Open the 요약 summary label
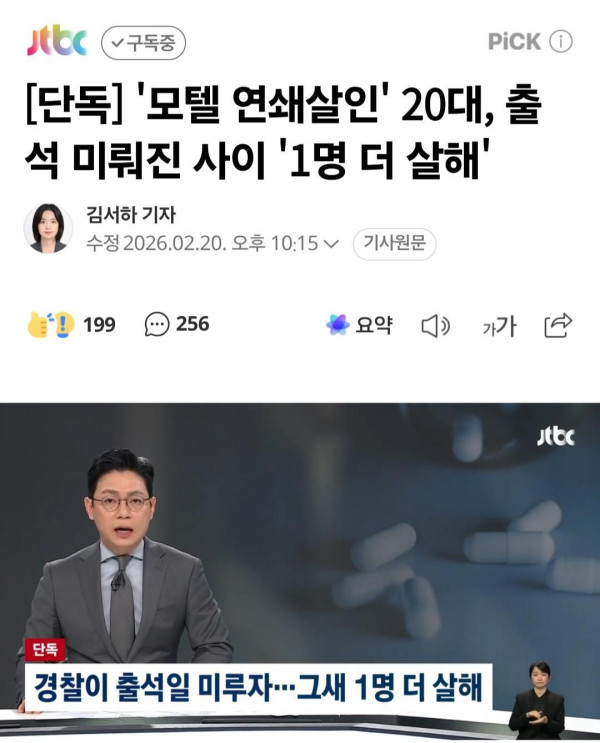The image size is (600, 743). pos(374,325)
